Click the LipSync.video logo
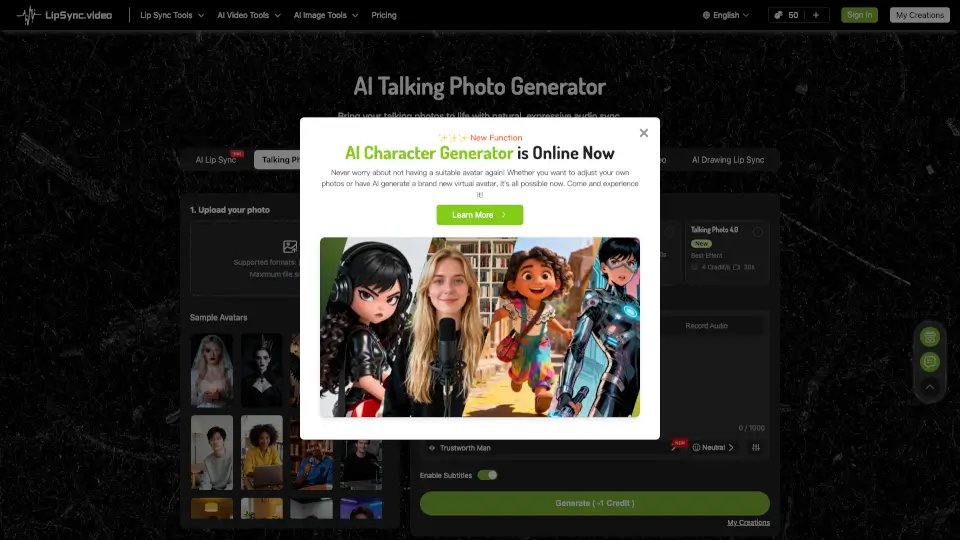 pos(64,15)
